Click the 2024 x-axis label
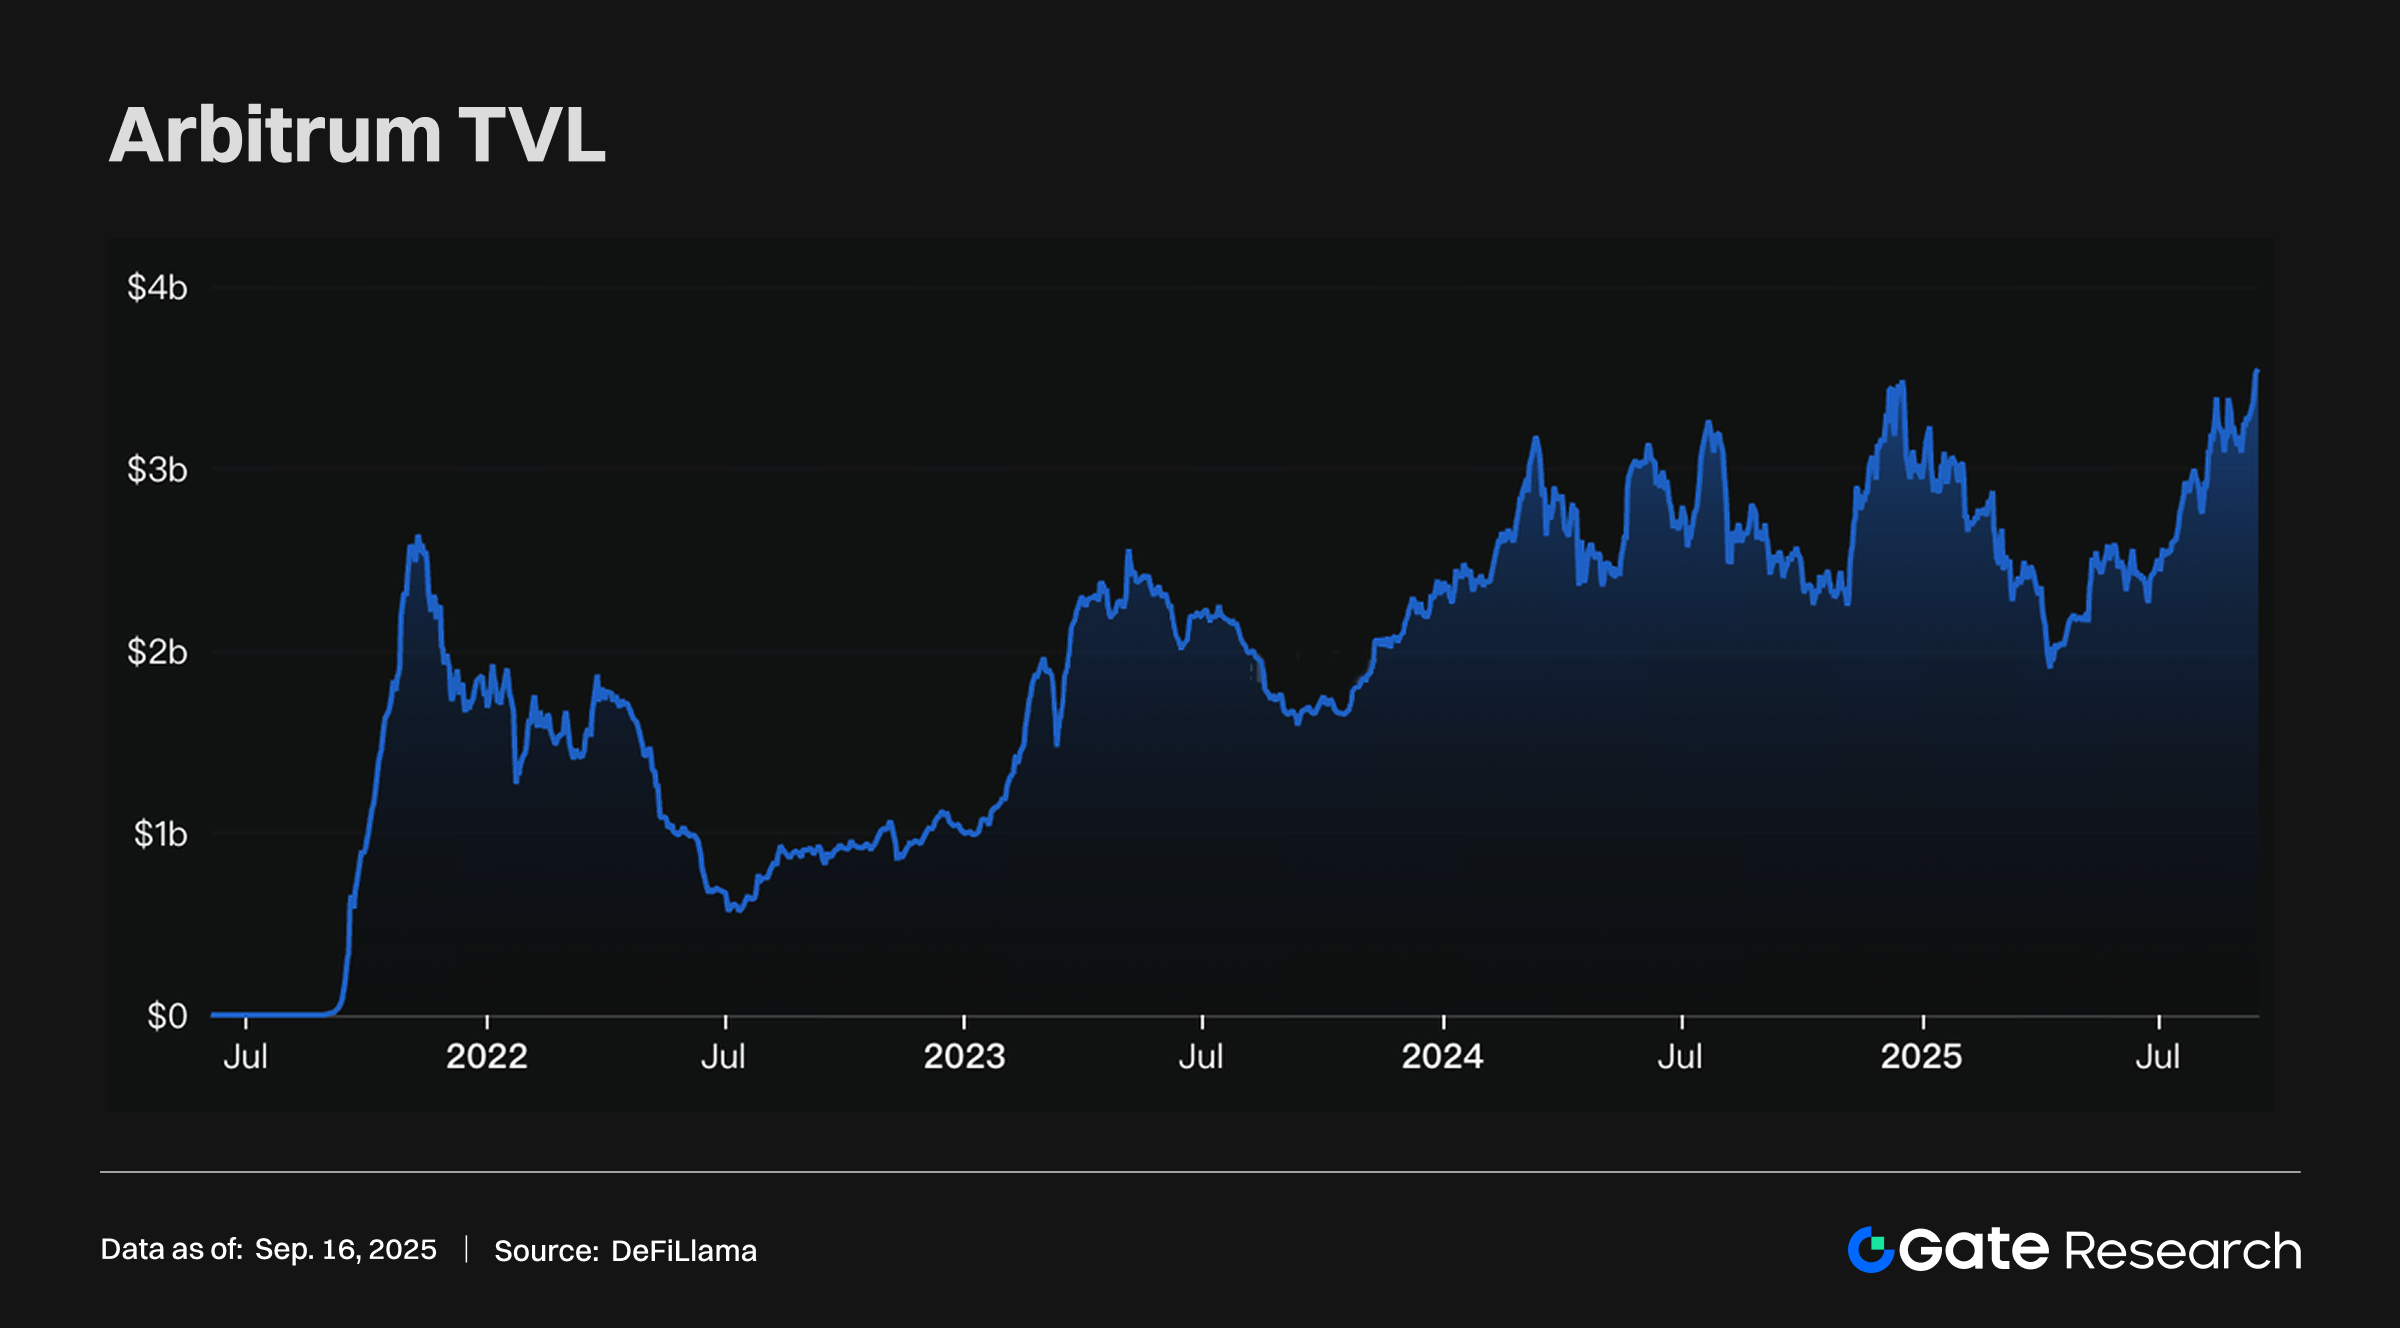2400x1328 pixels. click(x=1442, y=1057)
